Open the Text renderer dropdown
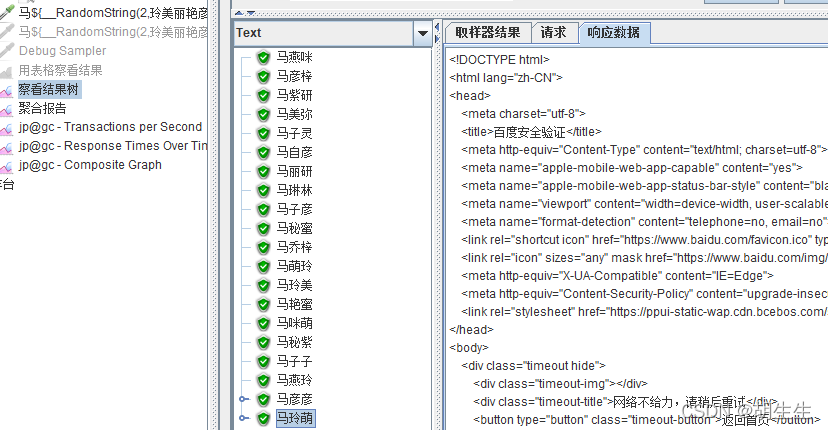This screenshot has width=828, height=430. (x=422, y=33)
